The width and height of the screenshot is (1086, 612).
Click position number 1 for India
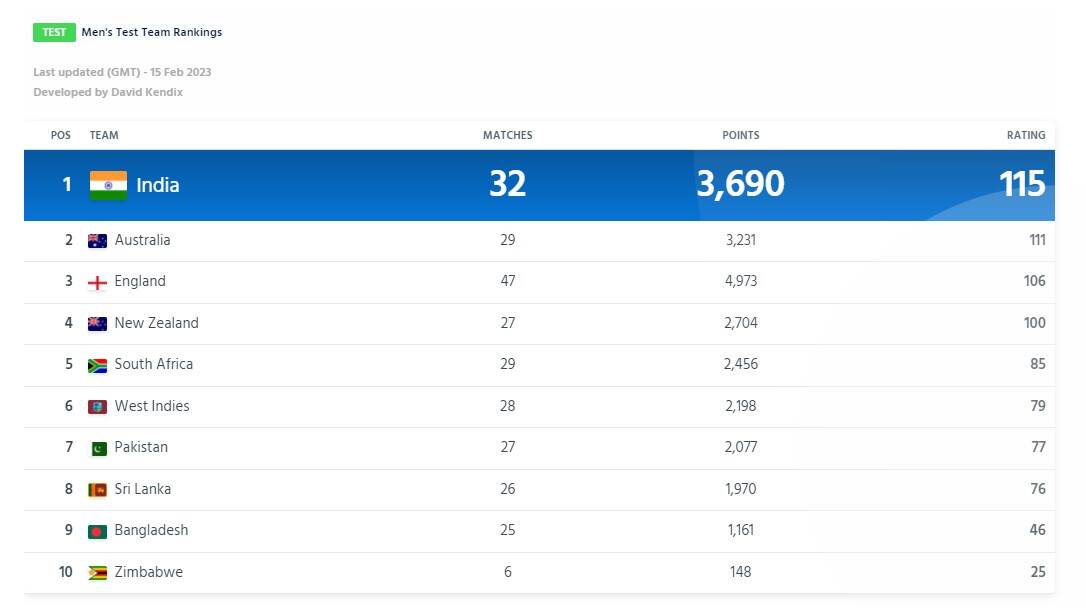(x=67, y=185)
